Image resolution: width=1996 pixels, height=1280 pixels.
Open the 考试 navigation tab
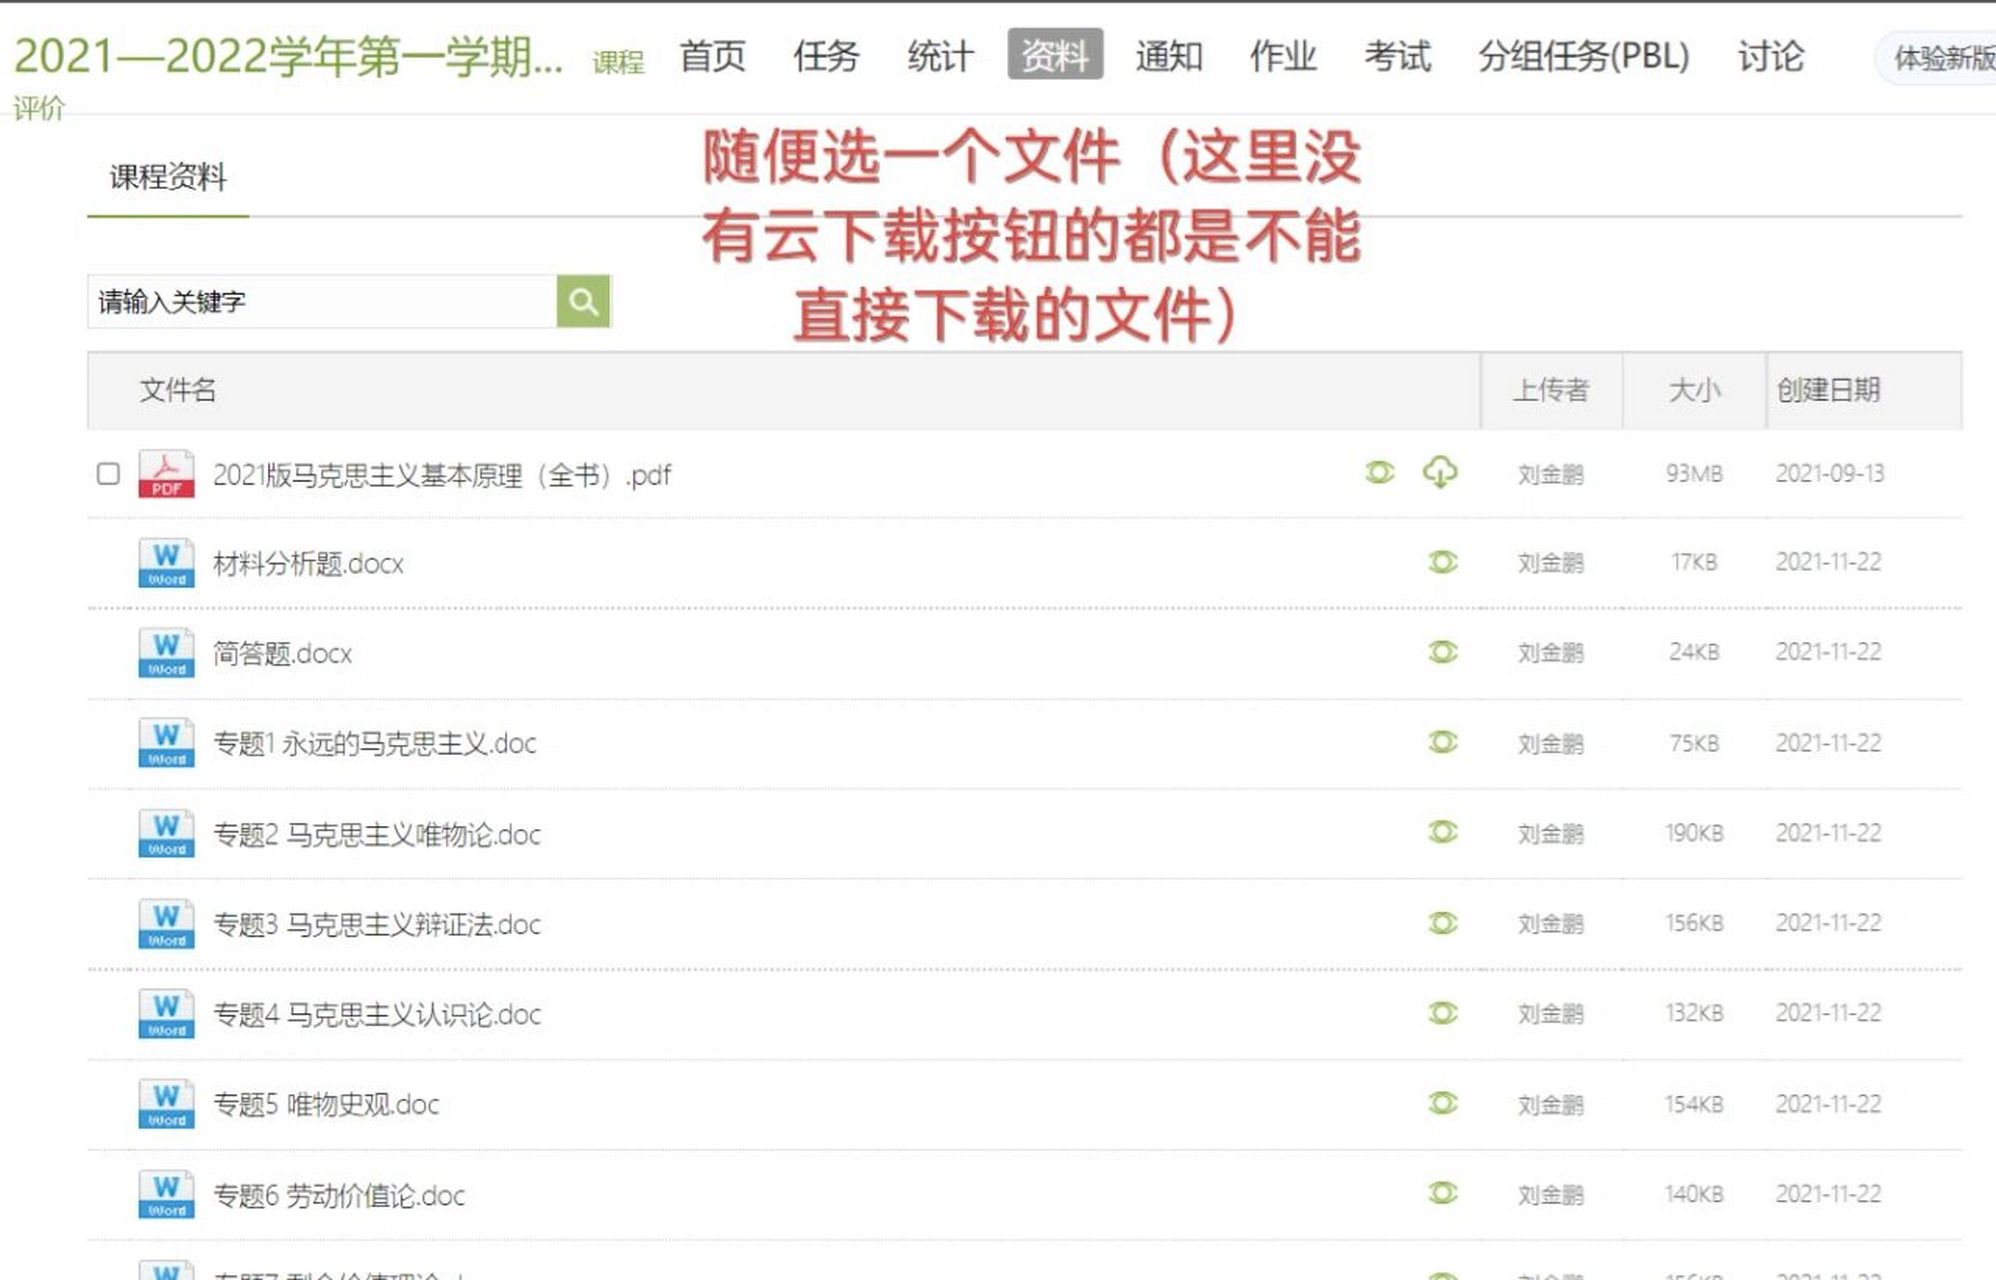[1398, 55]
